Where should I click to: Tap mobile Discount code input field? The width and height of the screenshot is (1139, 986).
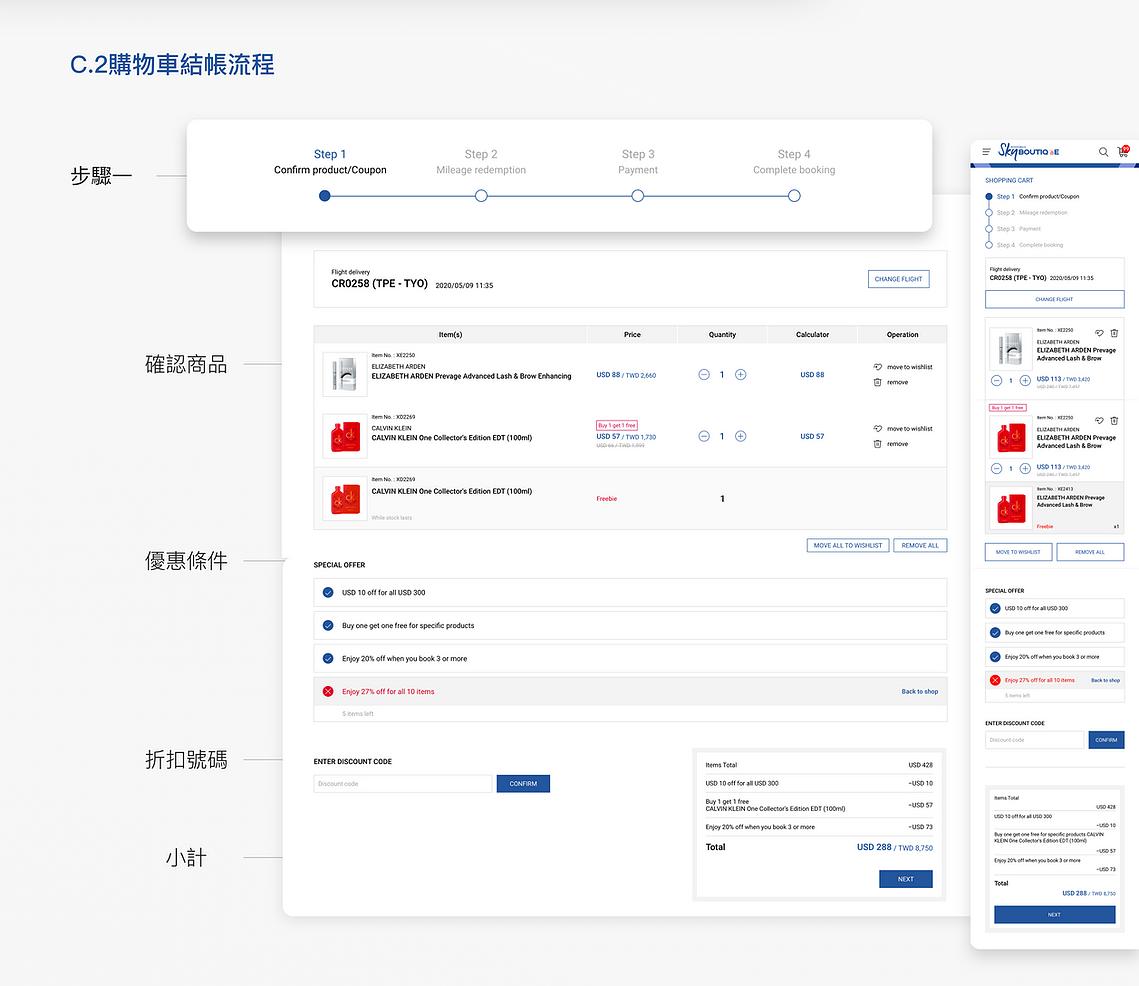pos(1034,740)
